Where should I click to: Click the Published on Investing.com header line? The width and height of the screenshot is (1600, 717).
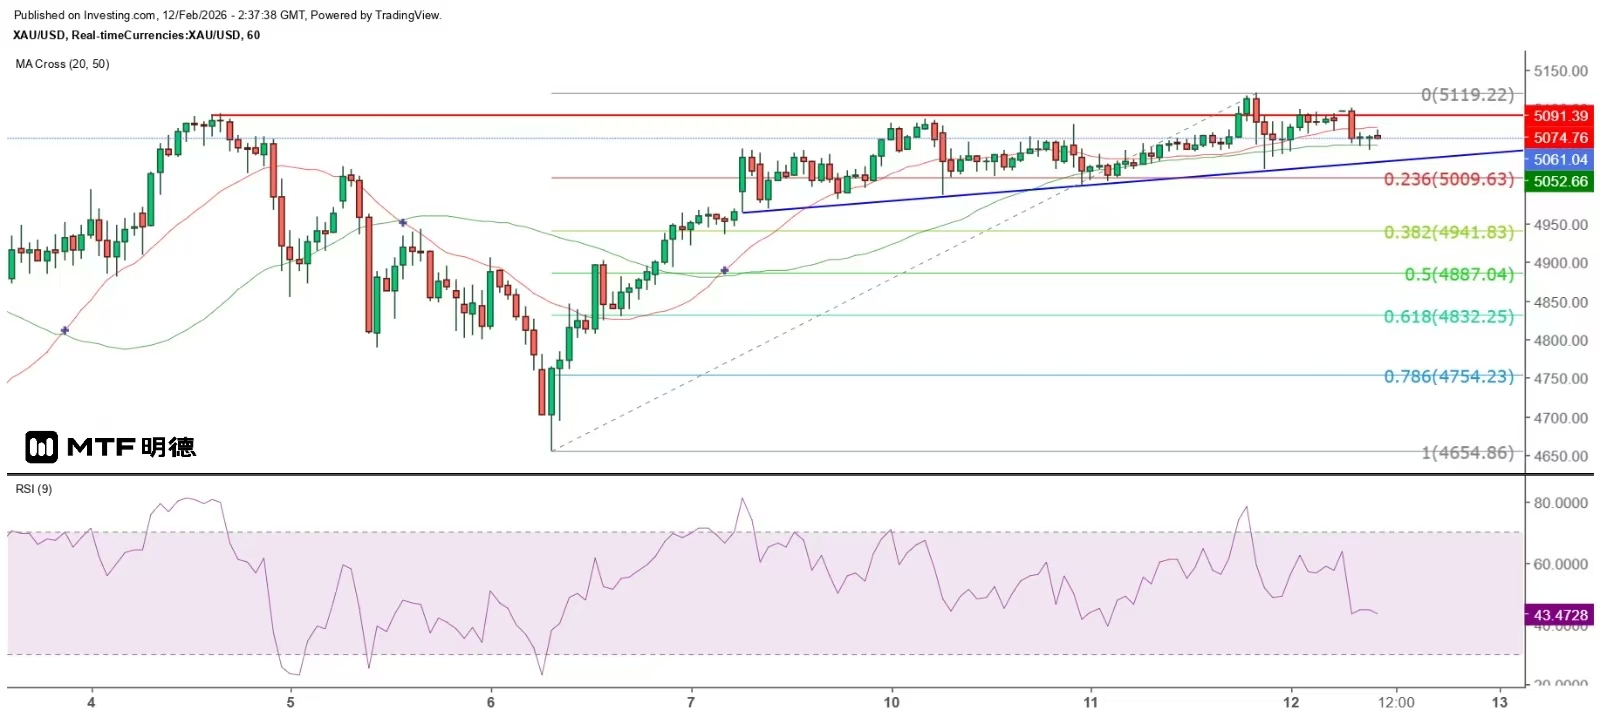(227, 15)
